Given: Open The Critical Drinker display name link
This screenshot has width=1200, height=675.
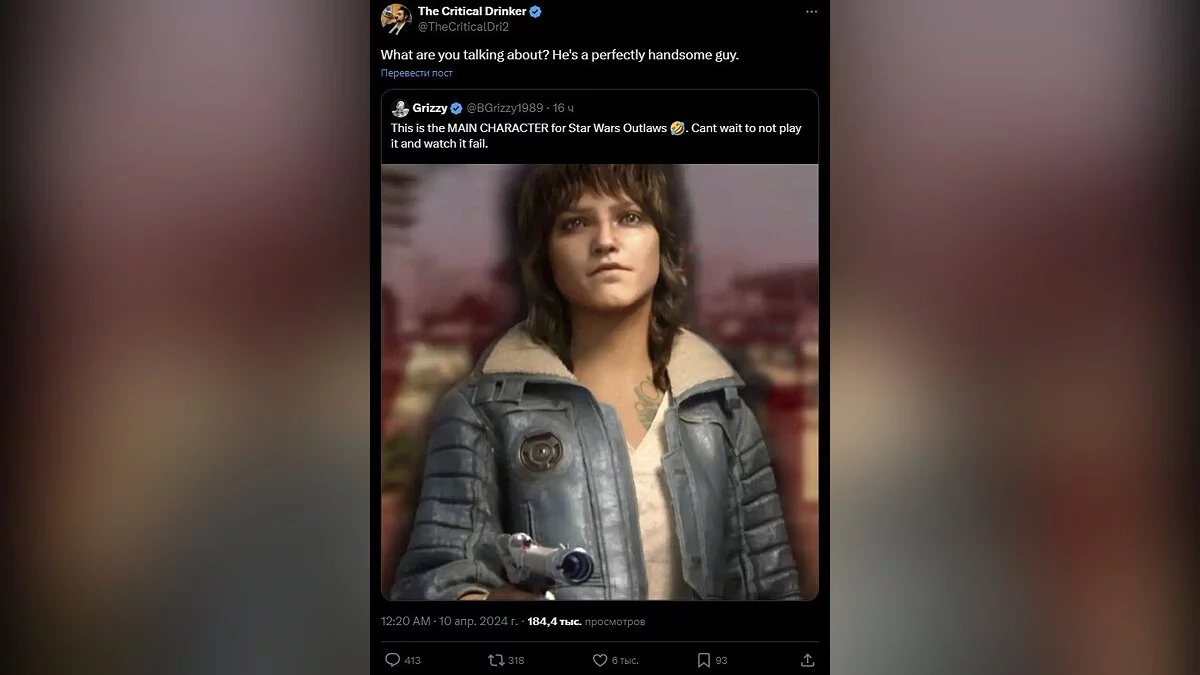Looking at the screenshot, I should coord(471,11).
